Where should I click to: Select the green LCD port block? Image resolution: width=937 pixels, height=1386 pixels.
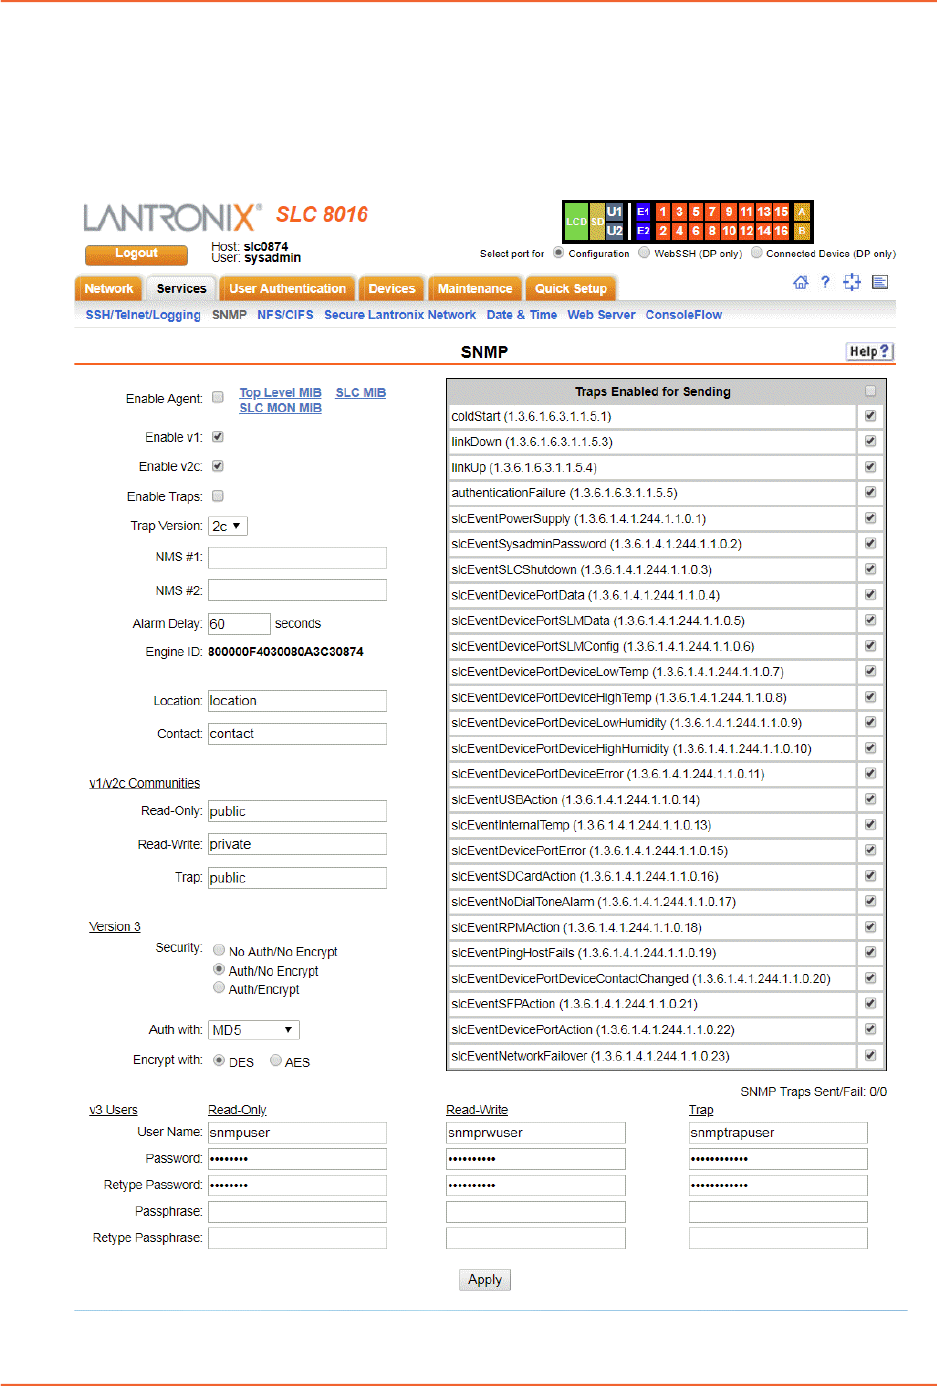576,221
